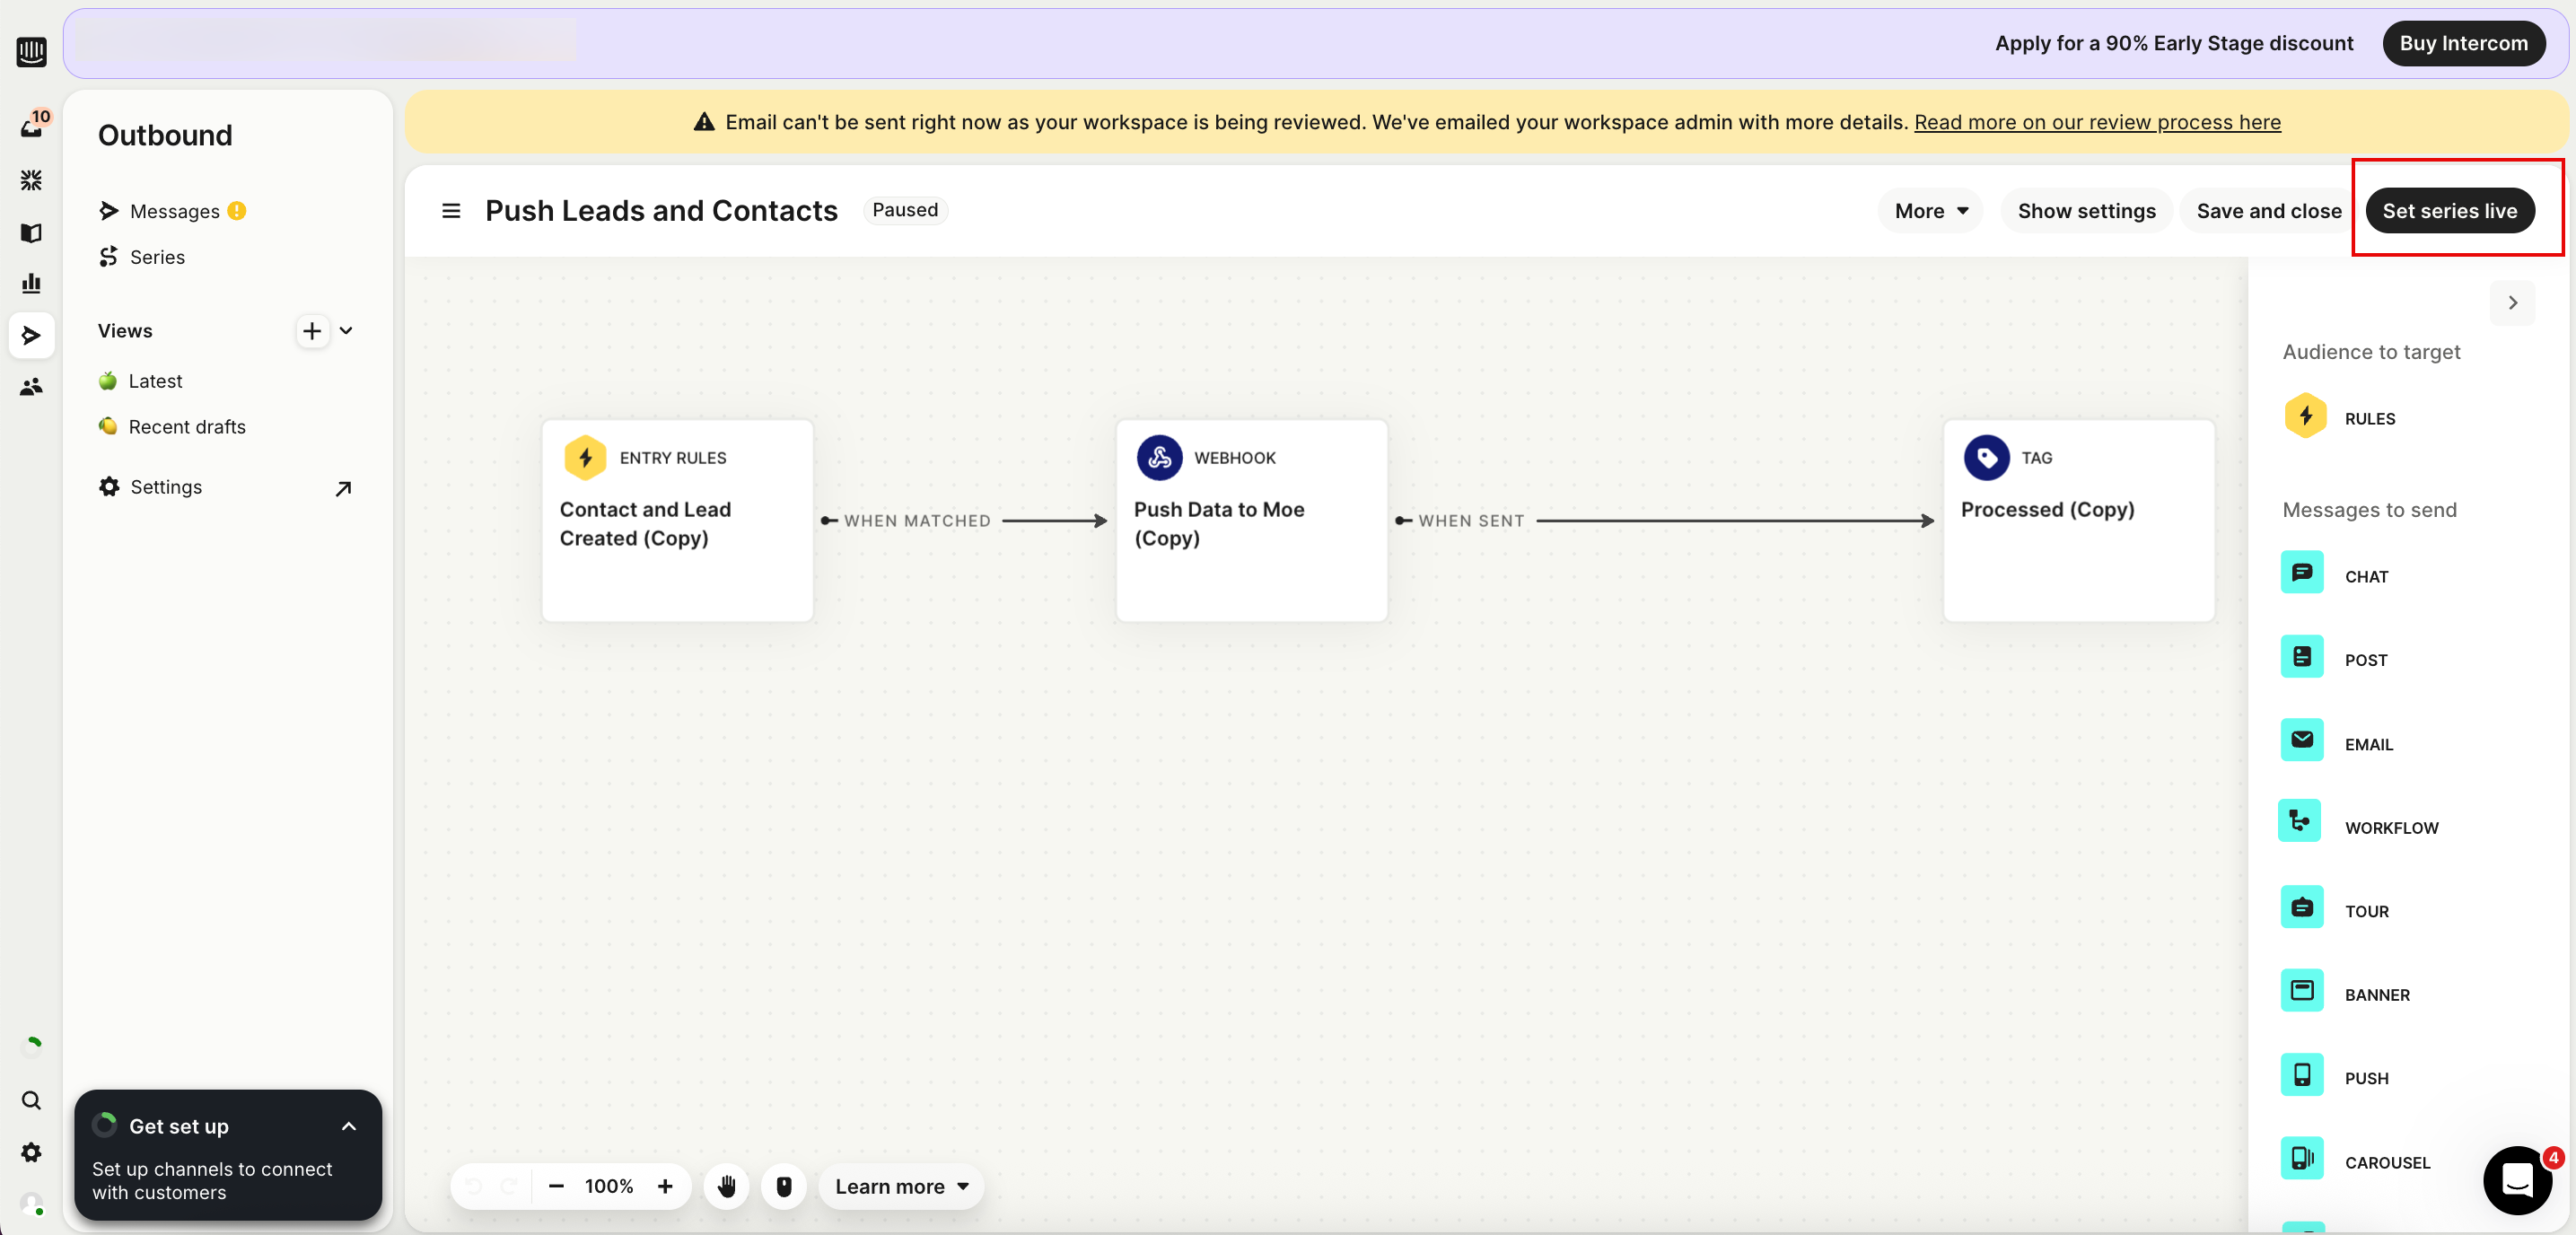The width and height of the screenshot is (2576, 1235).
Task: Open the Fin AI sparkle icon in sidebar
Action: point(31,180)
